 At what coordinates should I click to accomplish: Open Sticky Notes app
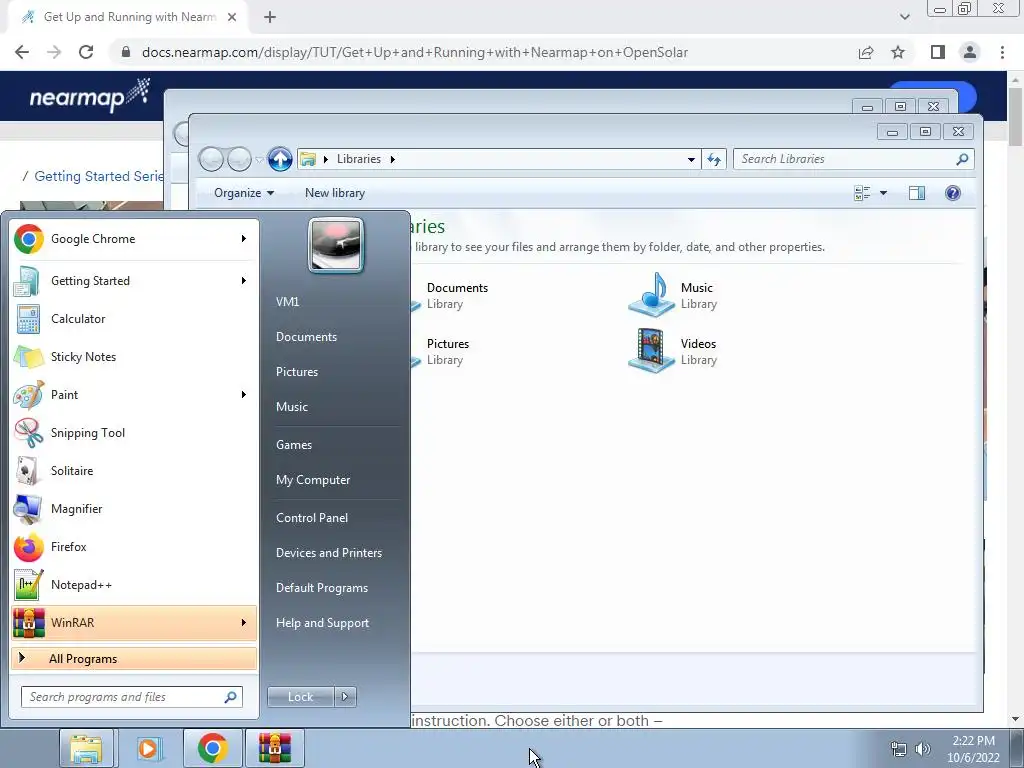click(x=134, y=357)
